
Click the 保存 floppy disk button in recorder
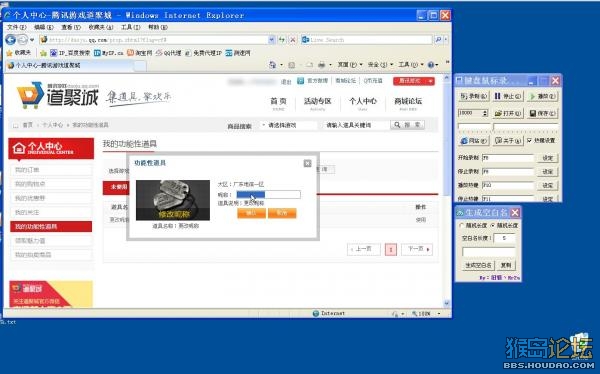pyautogui.click(x=542, y=113)
